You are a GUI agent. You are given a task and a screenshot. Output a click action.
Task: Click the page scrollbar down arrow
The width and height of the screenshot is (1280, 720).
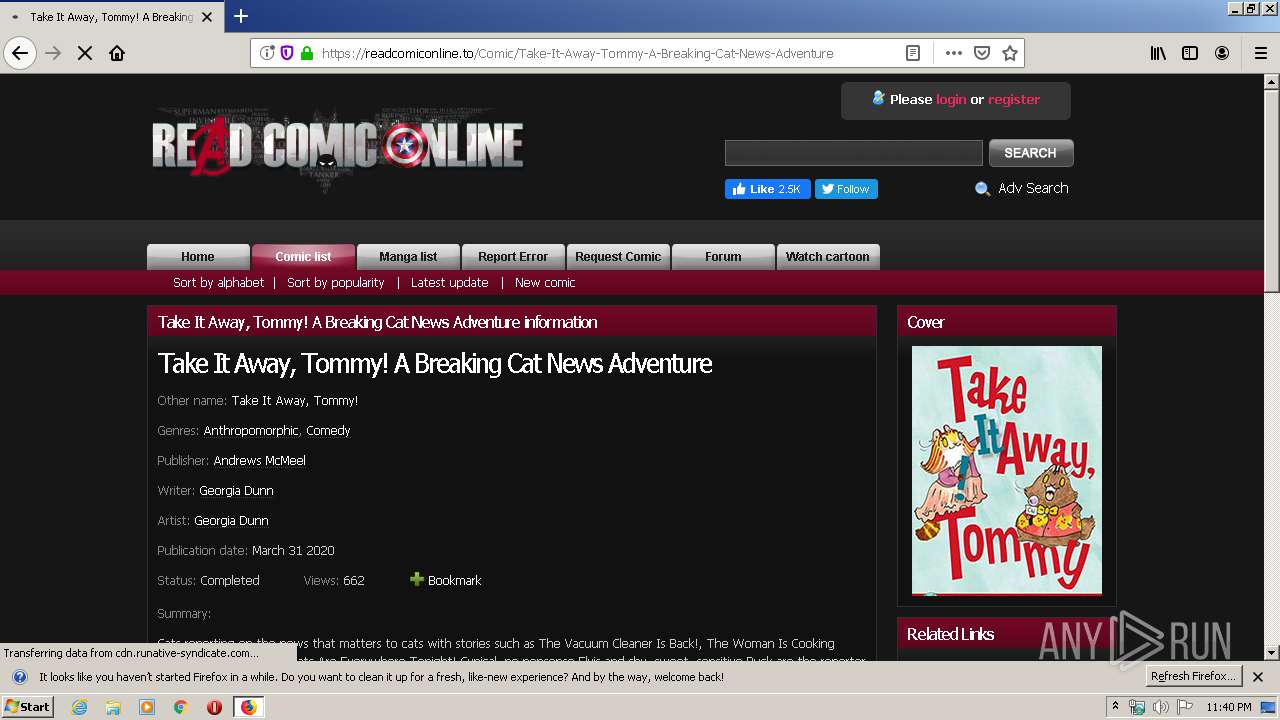pos(1272,652)
